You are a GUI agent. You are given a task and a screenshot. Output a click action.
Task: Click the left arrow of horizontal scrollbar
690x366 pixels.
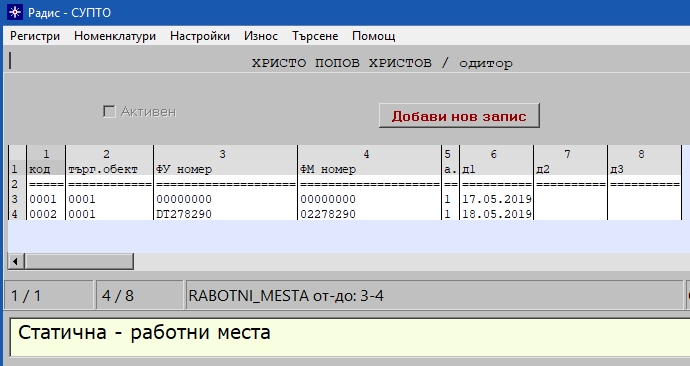pyautogui.click(x=16, y=261)
